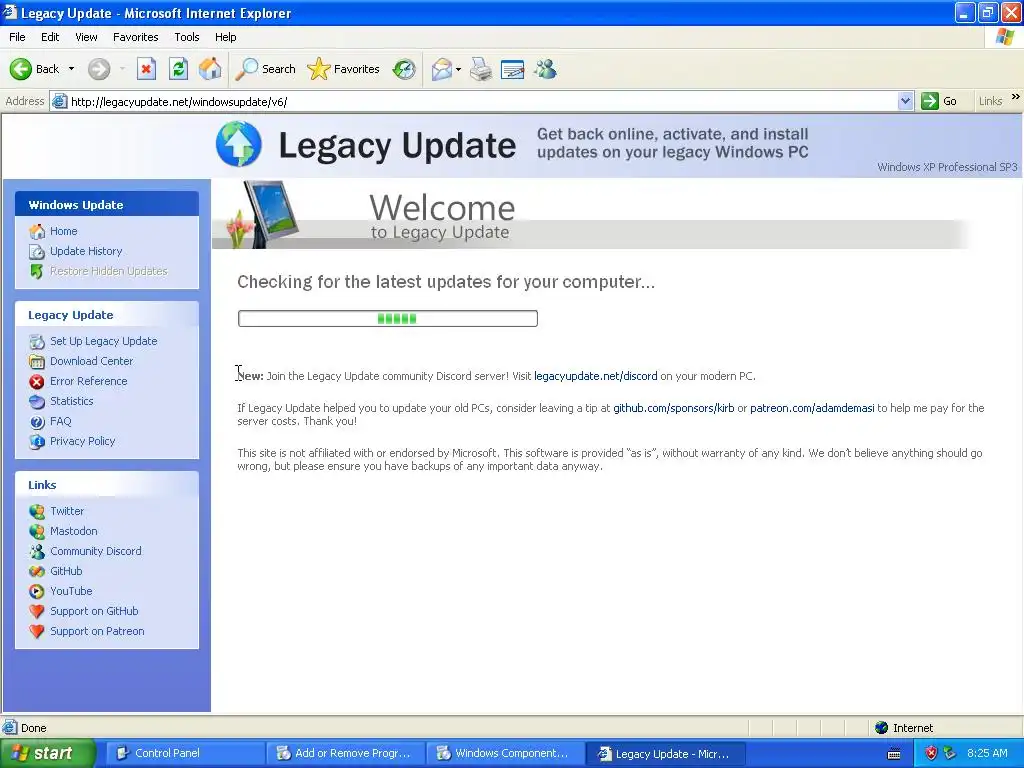Screen dimensions: 1024x768
Task: Stop page loading with red X icon
Action: coord(146,69)
